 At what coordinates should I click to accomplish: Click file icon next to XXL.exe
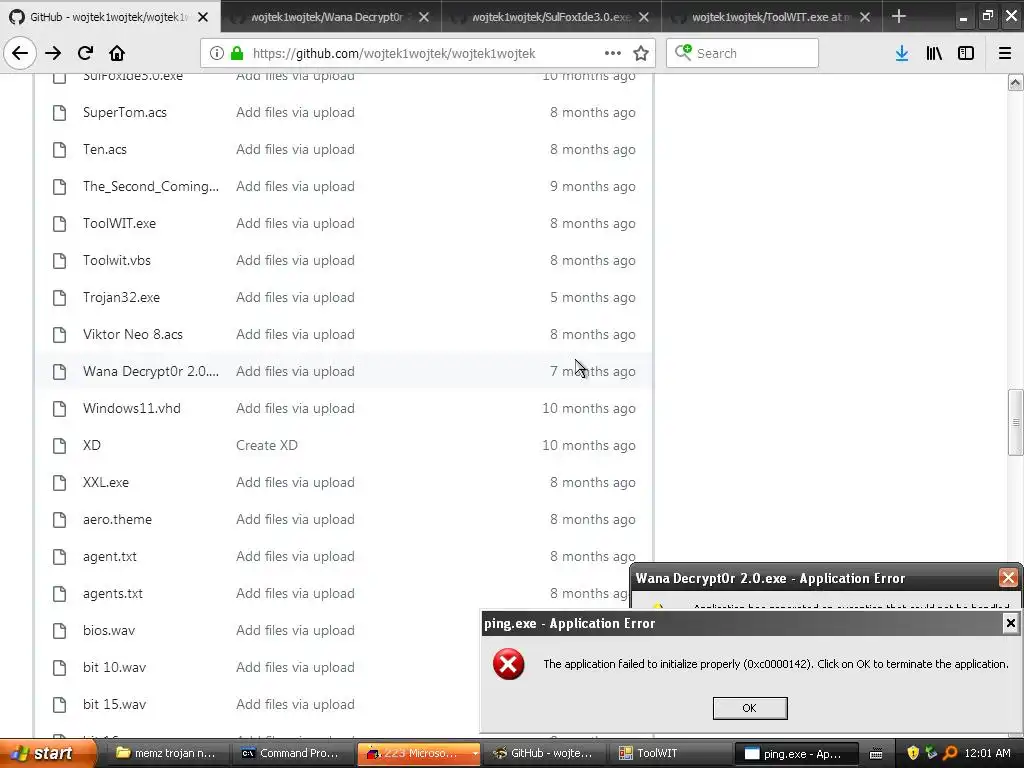coord(59,482)
